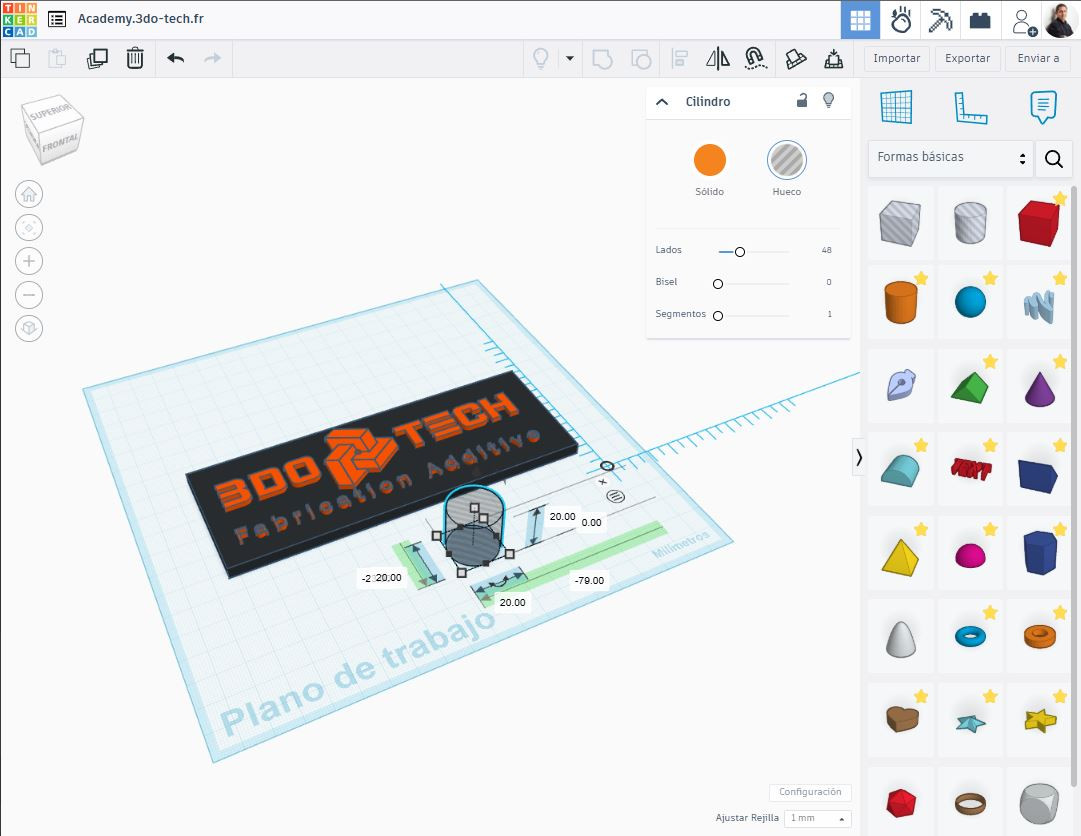Search the shapes library
This screenshot has height=836, width=1081.
coord(1053,159)
